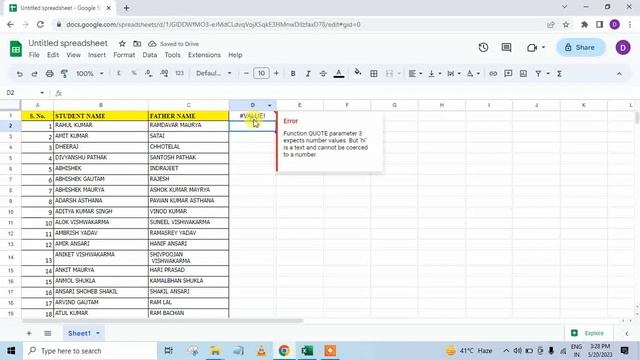Open the Format menu

[124, 55]
